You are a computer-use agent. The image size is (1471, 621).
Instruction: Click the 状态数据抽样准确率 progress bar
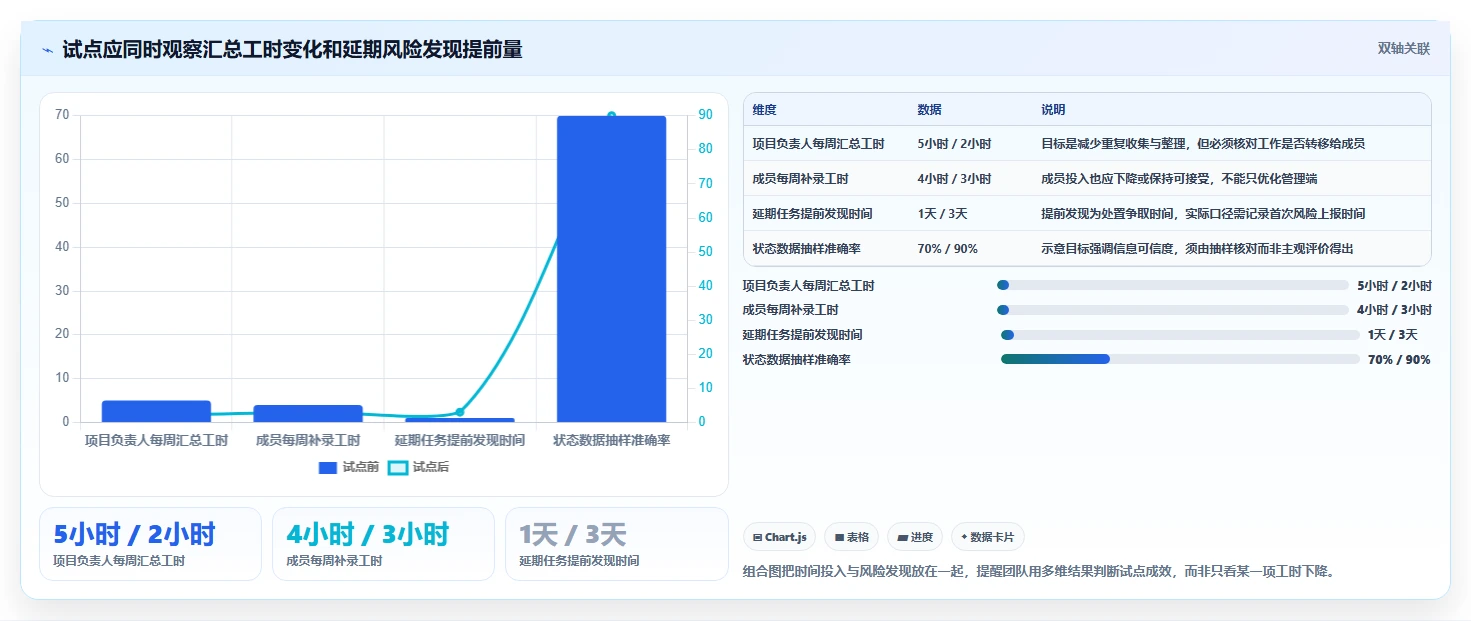coord(1180,359)
